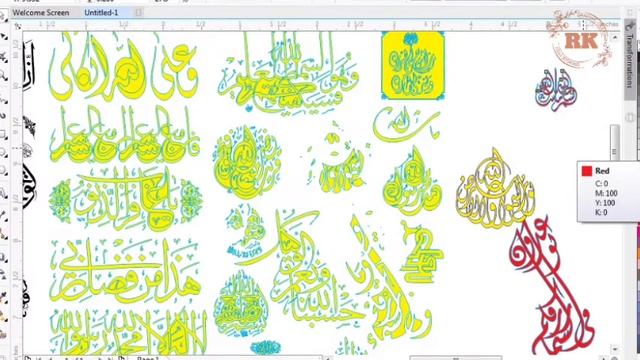Click the docker icon below the Transformations tab

click(629, 117)
